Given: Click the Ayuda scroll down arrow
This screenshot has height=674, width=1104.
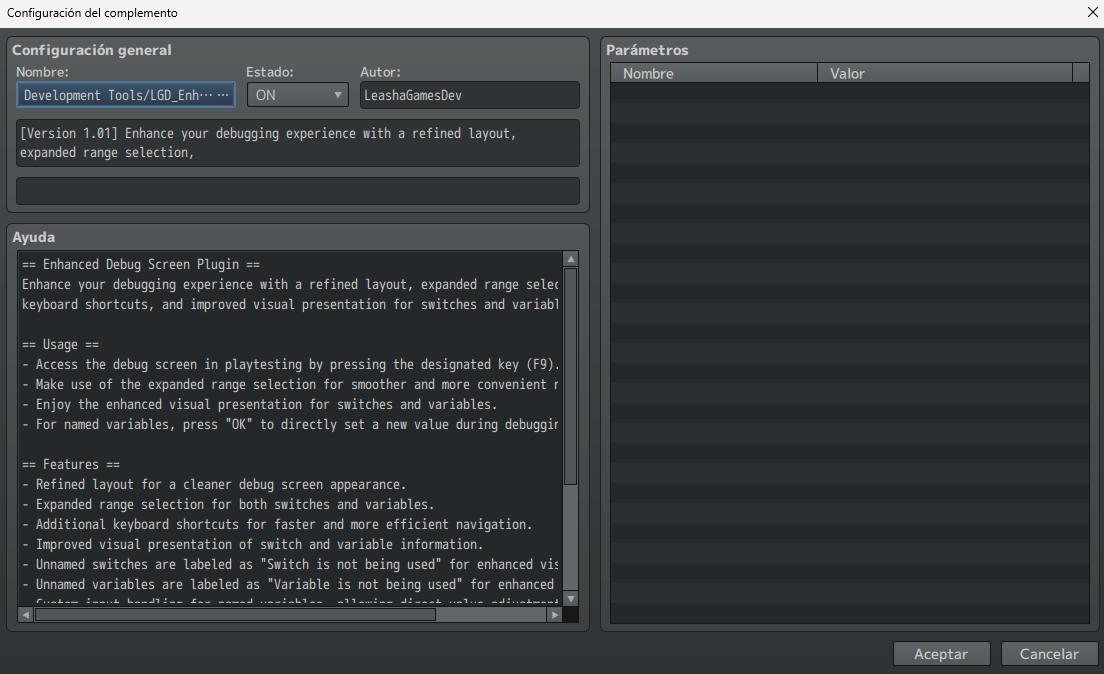Looking at the screenshot, I should [571, 599].
